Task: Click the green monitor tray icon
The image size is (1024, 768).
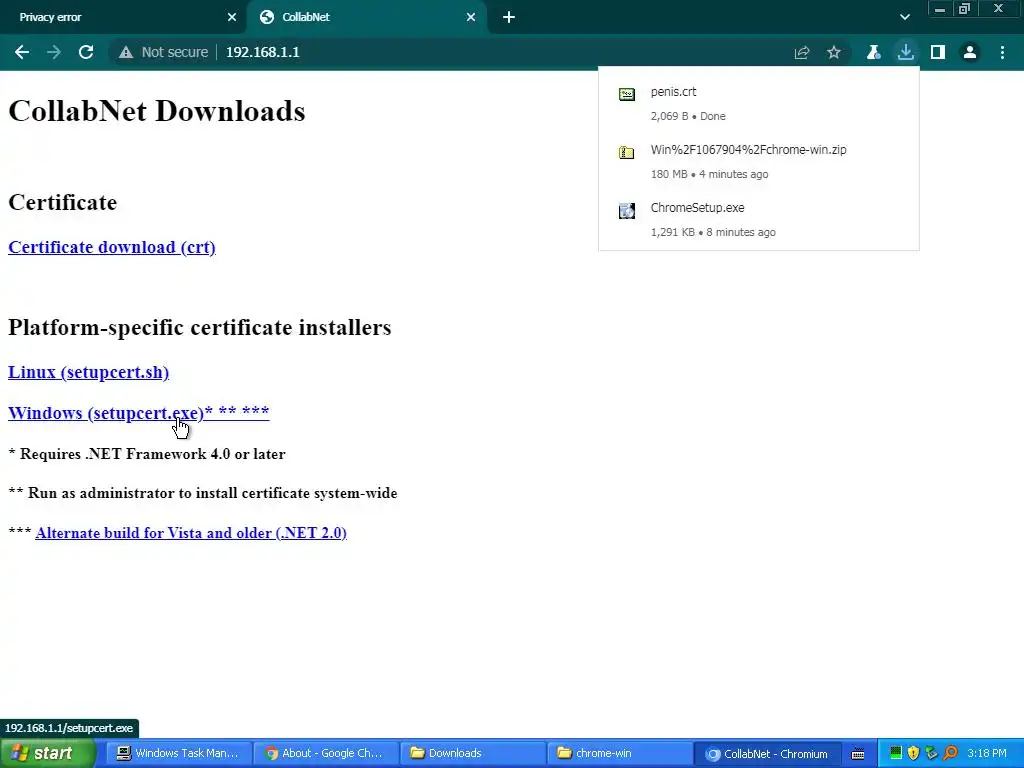Action: pos(896,753)
